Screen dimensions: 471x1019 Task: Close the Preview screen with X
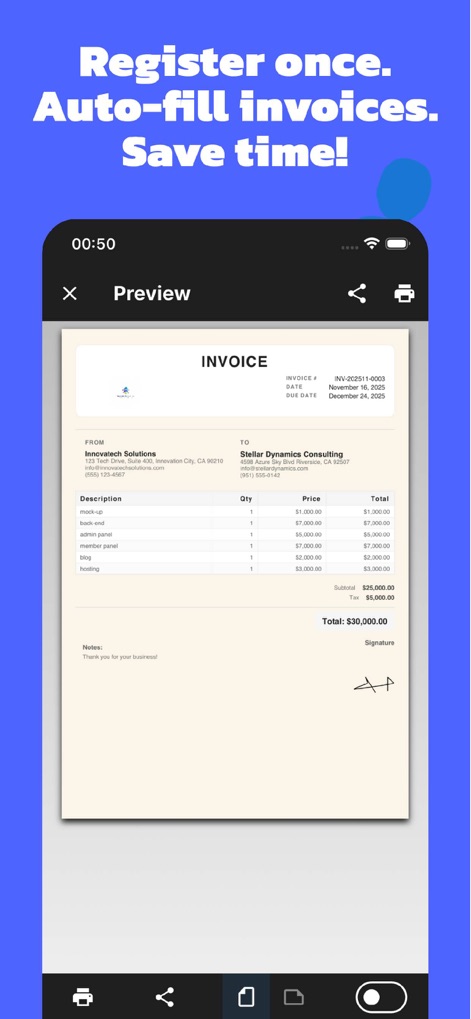[70, 294]
